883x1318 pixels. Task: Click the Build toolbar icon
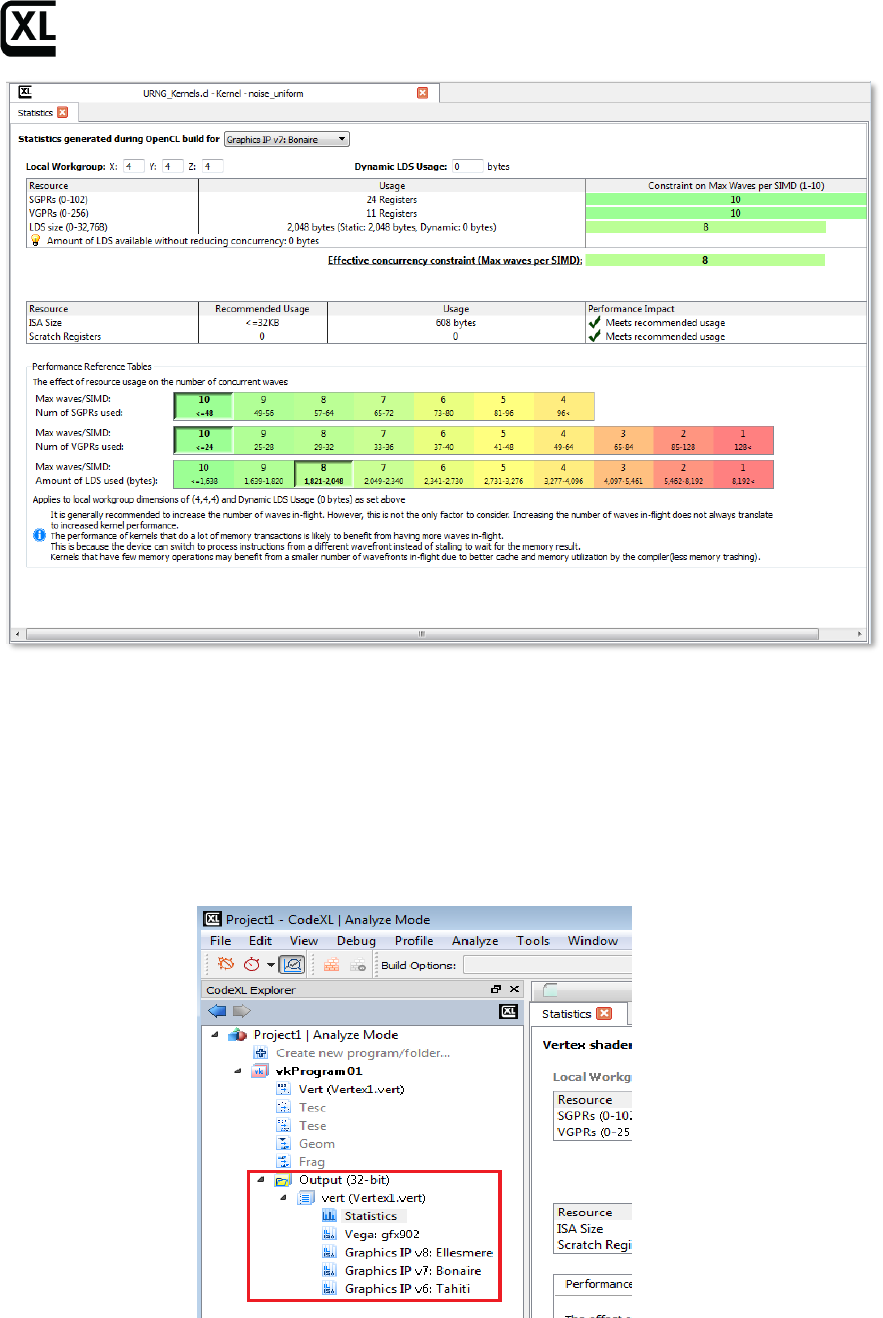coord(330,966)
